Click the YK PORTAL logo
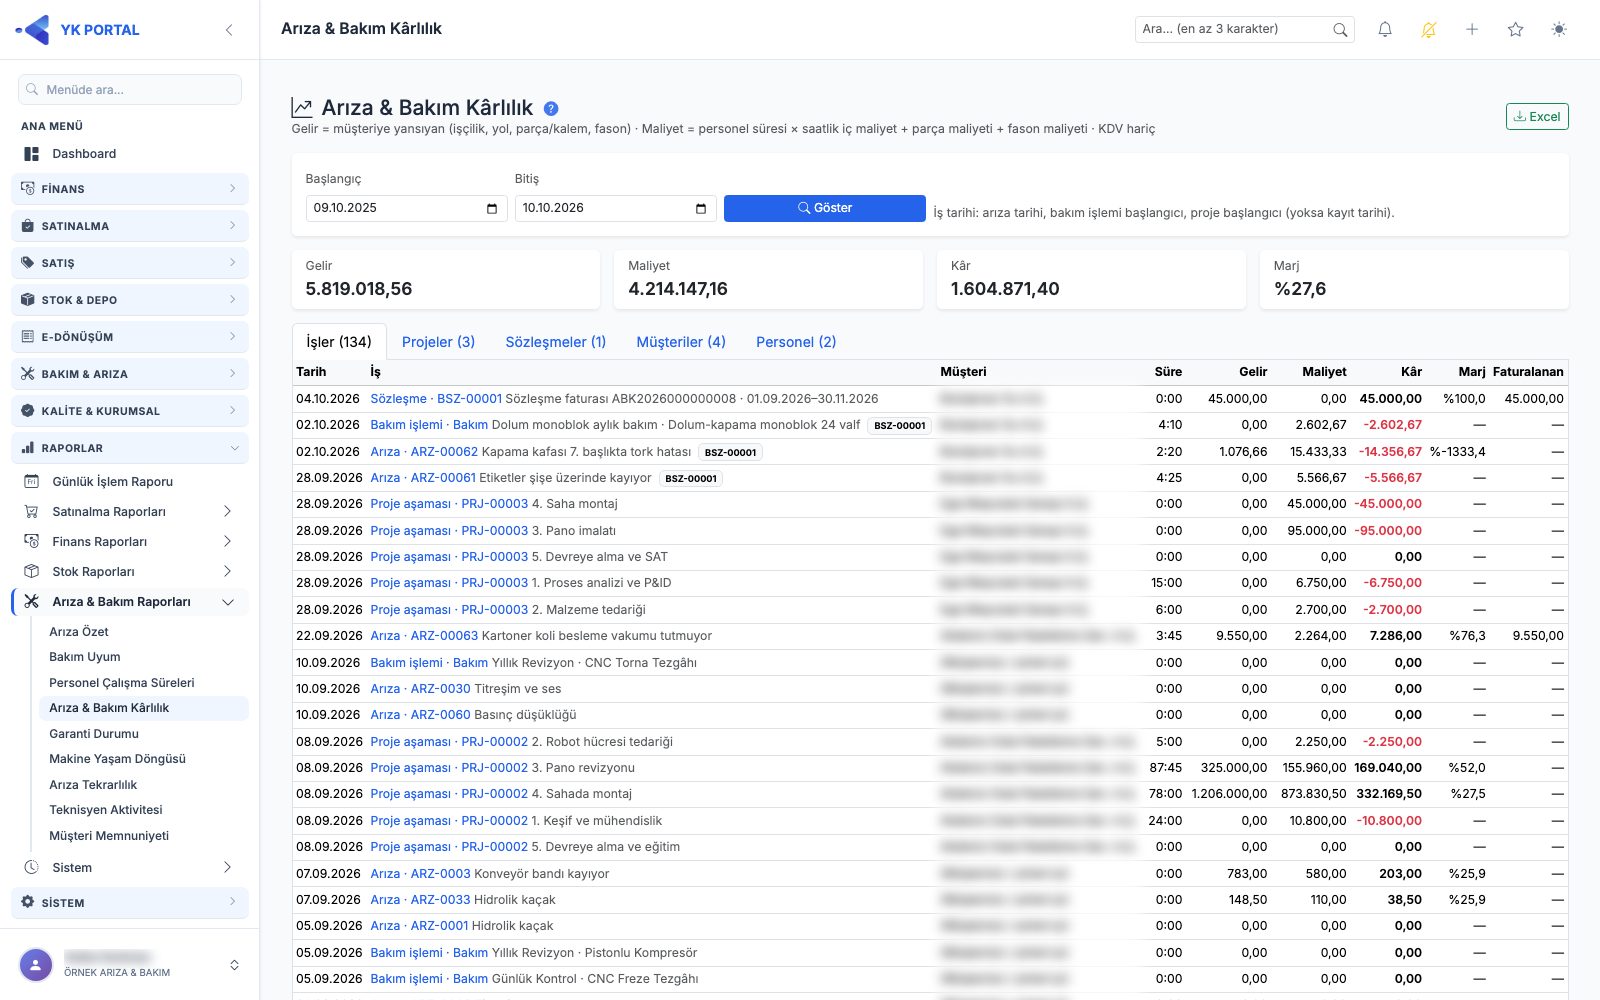Image resolution: width=1600 pixels, height=1000 pixels. pyautogui.click(x=78, y=30)
